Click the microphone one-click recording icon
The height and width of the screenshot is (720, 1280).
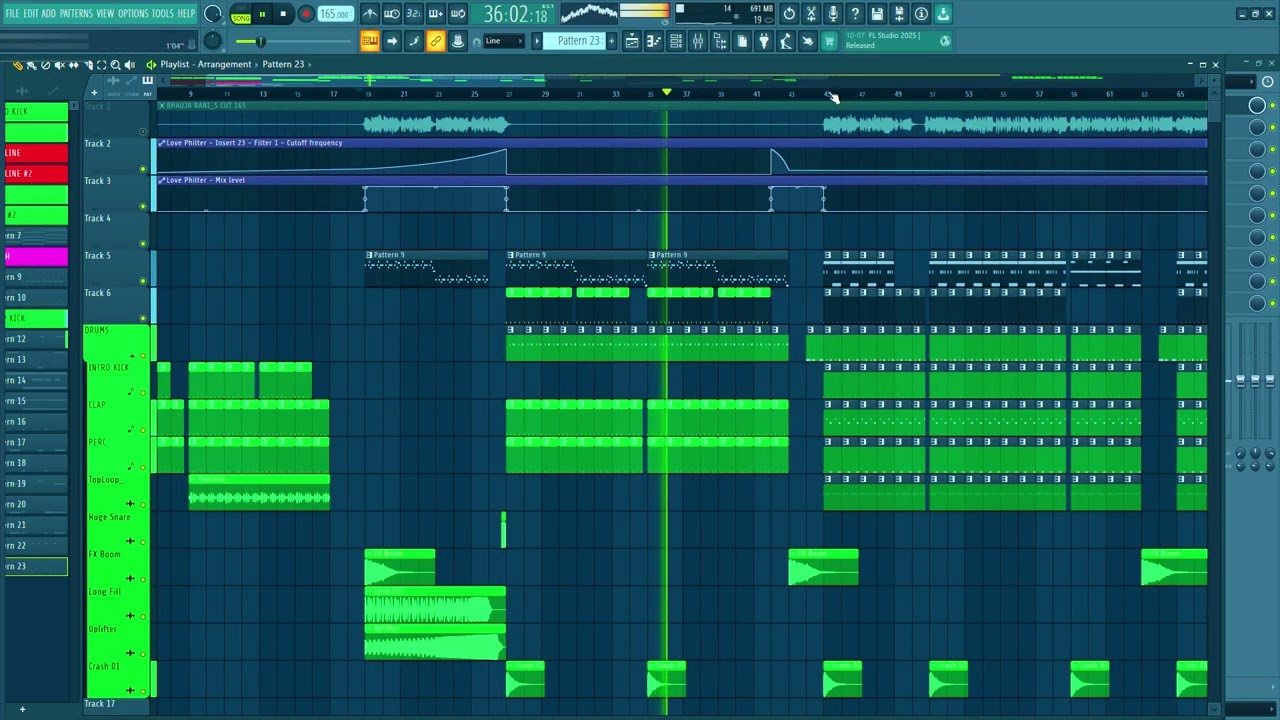click(x=833, y=14)
